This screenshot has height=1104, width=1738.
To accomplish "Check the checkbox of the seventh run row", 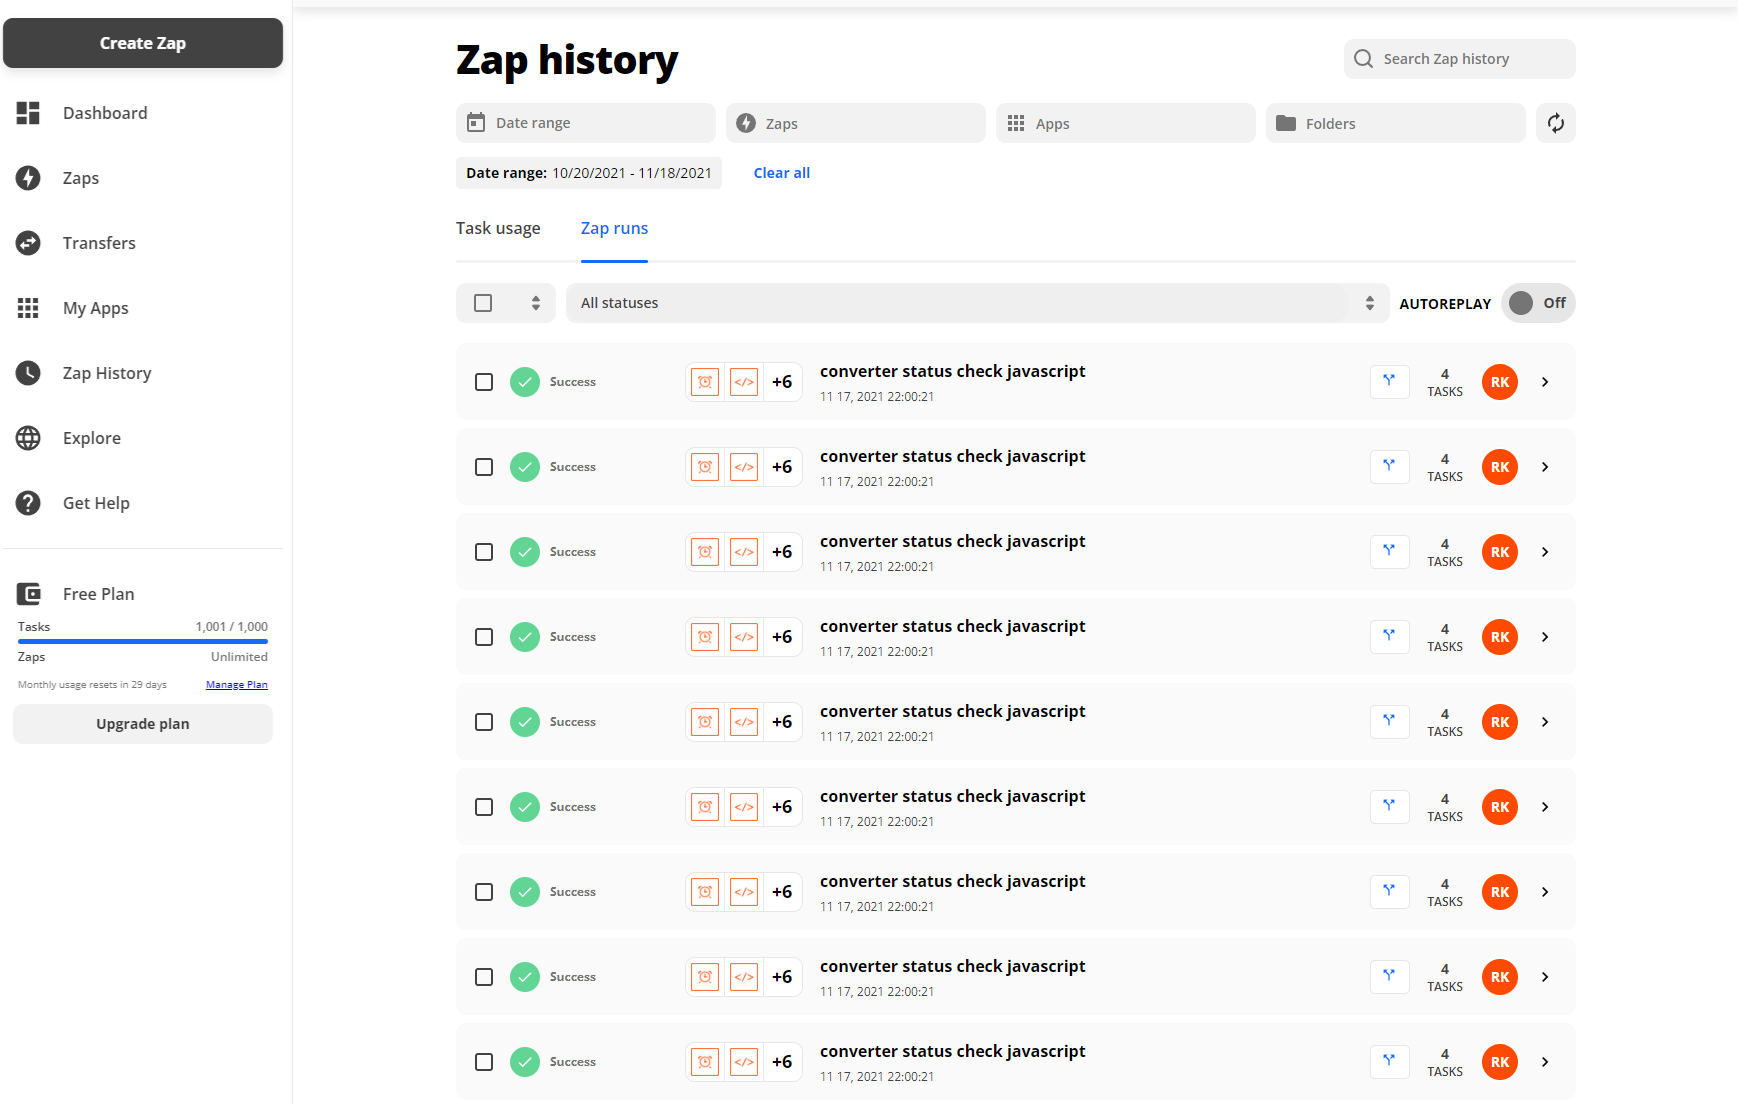I will (484, 892).
